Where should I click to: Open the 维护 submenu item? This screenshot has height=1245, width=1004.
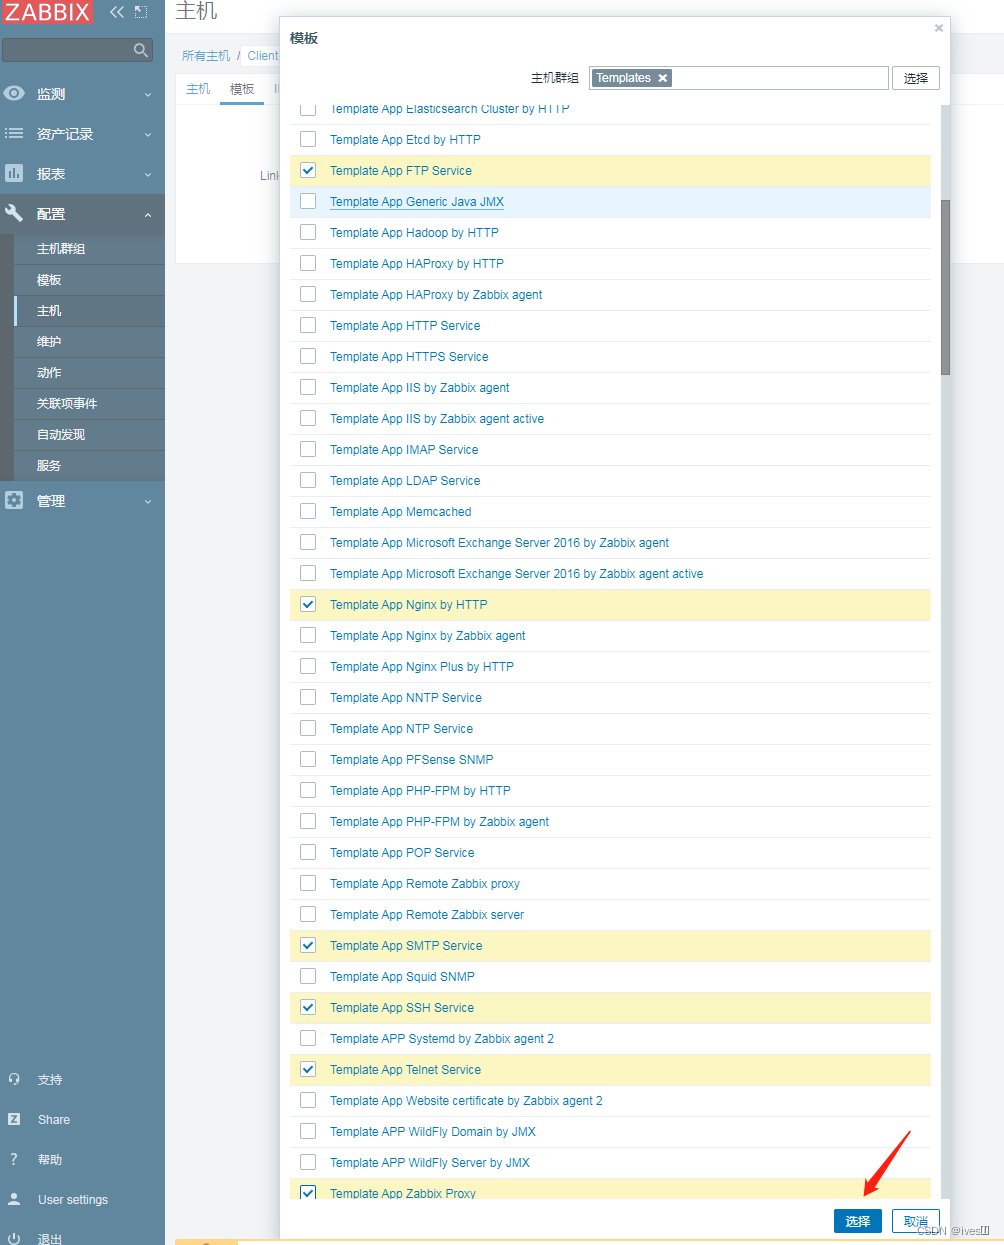(x=89, y=342)
